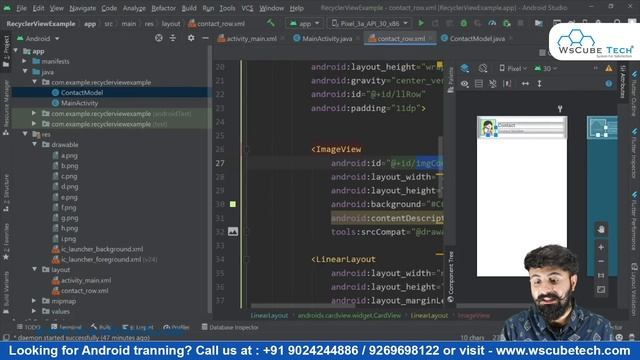Click the image gutter icon on line 32

coord(233,231)
